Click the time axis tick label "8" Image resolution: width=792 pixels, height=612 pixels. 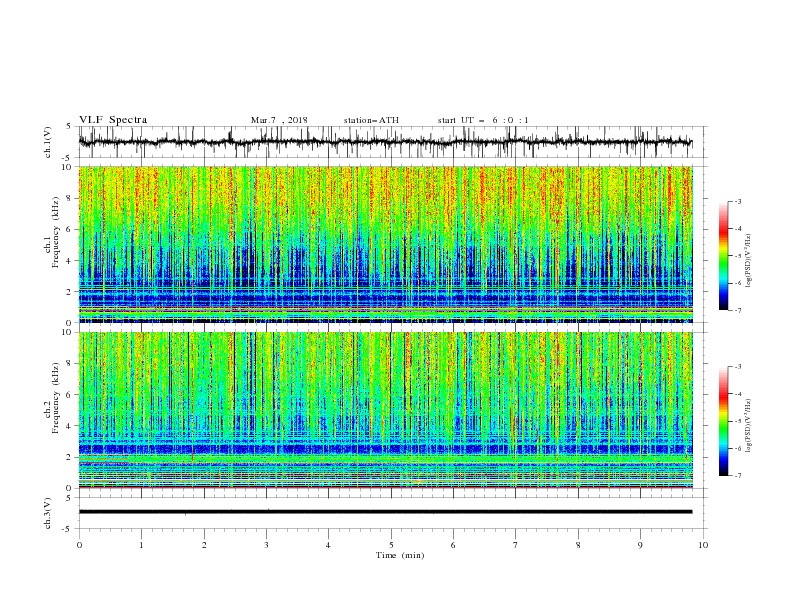578,545
